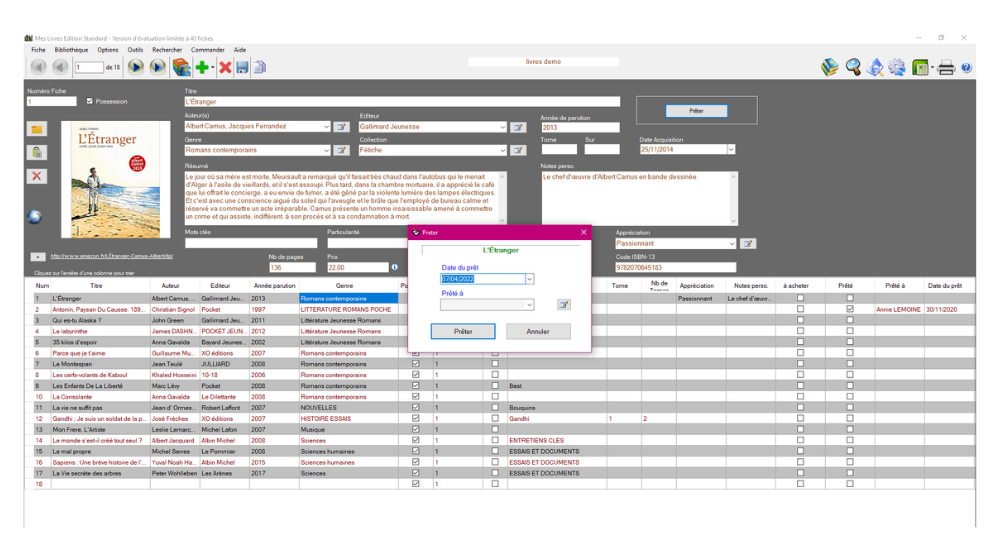Open search magnifying glass icon
The width and height of the screenshot is (1000, 560).
pyautogui.click(x=853, y=67)
